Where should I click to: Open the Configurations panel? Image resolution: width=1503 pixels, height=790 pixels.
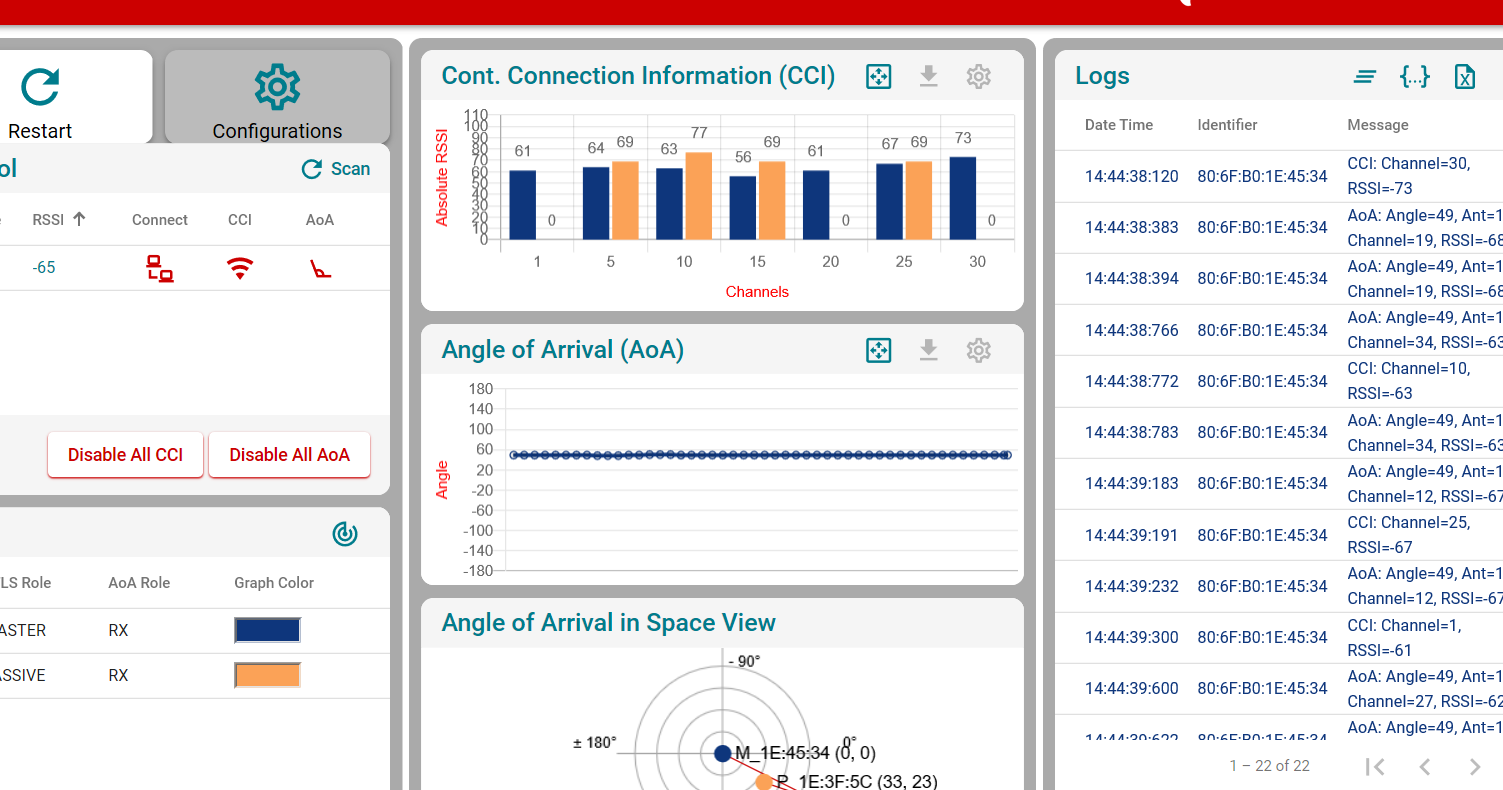click(x=277, y=97)
